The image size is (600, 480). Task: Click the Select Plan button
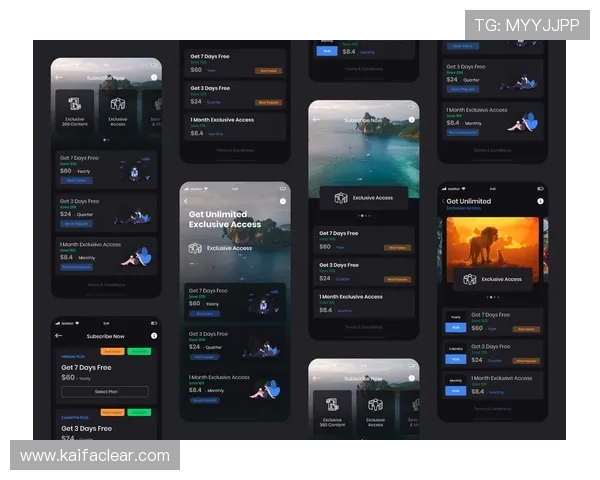click(x=105, y=392)
